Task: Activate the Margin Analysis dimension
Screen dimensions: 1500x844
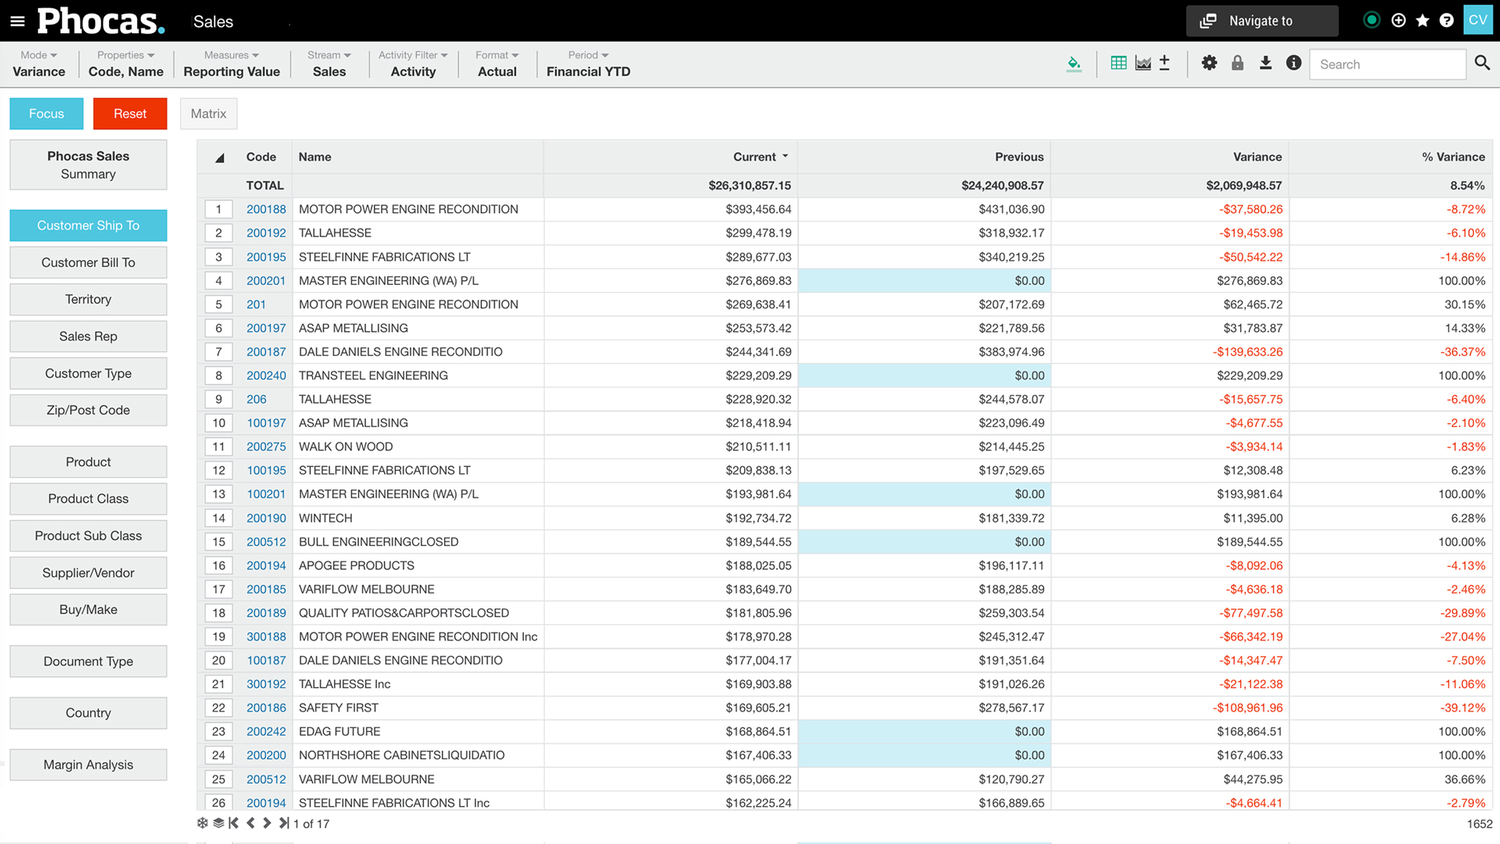Action: point(88,764)
